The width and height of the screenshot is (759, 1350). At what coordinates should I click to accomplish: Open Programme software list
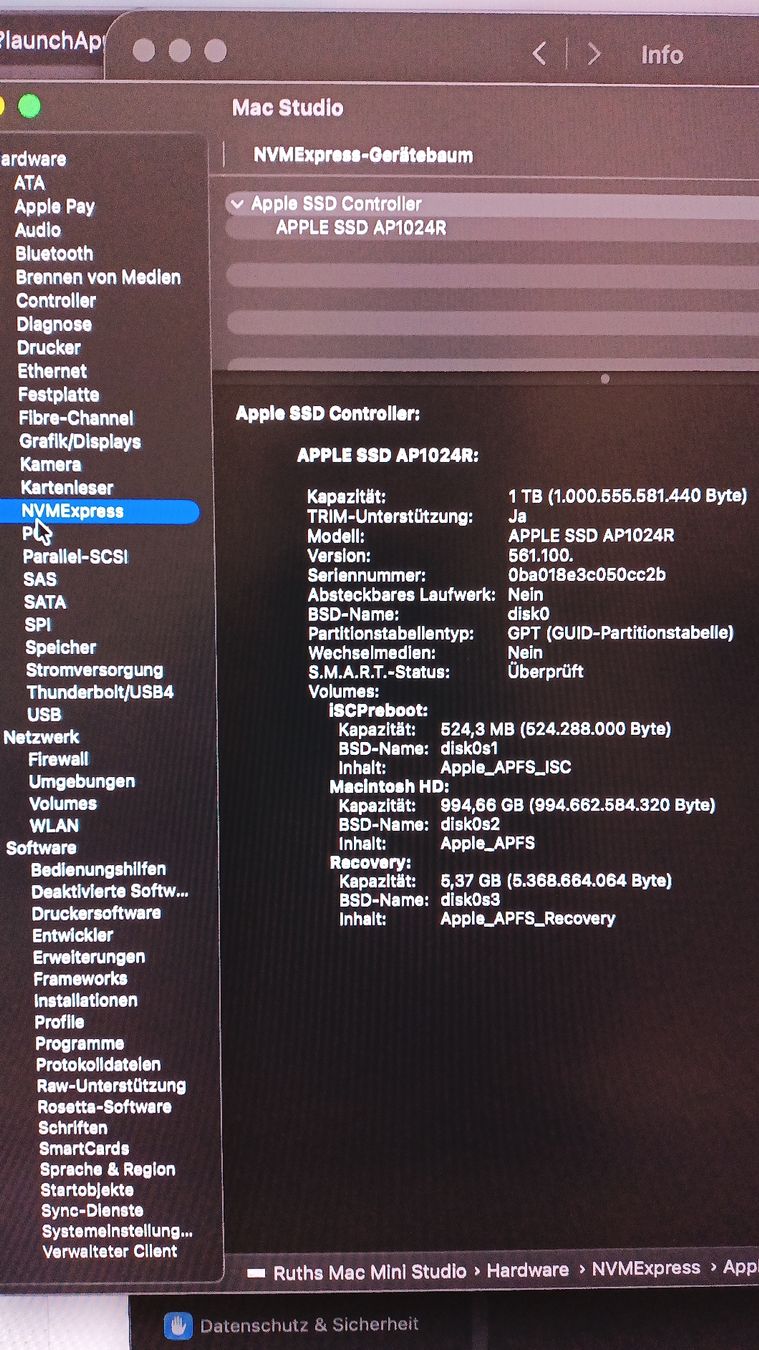pyautogui.click(x=79, y=1044)
